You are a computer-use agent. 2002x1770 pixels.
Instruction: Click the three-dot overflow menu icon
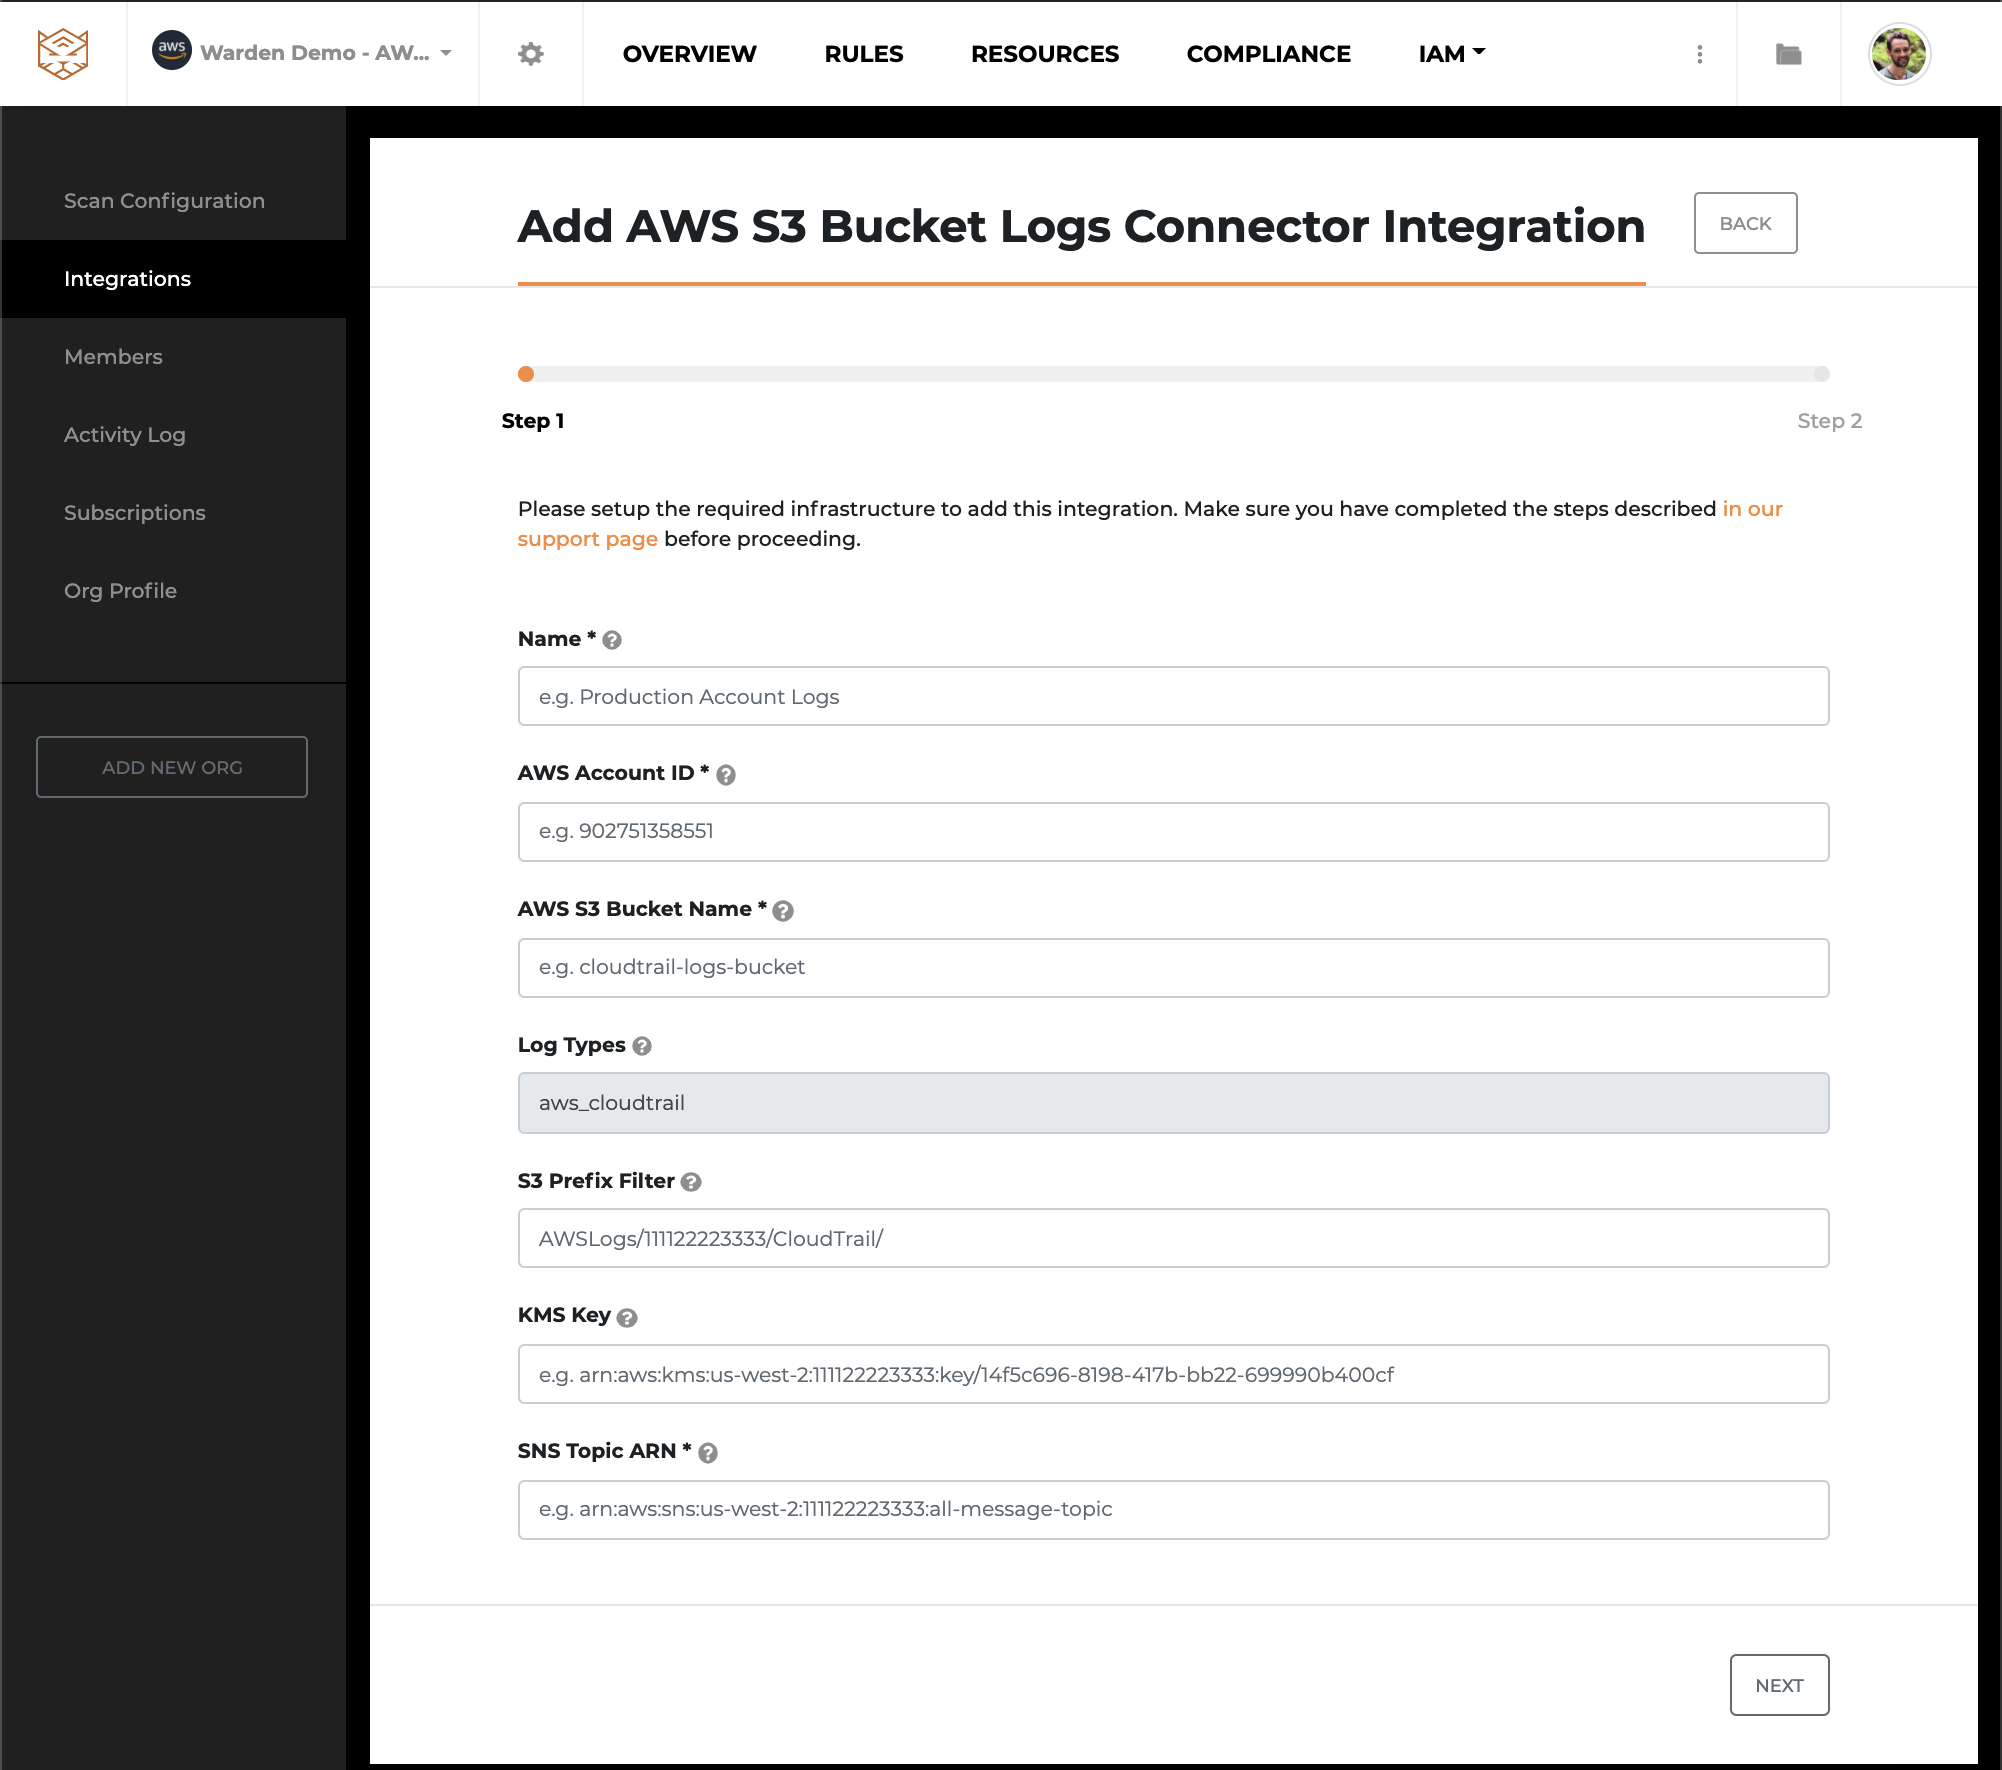(x=1700, y=53)
